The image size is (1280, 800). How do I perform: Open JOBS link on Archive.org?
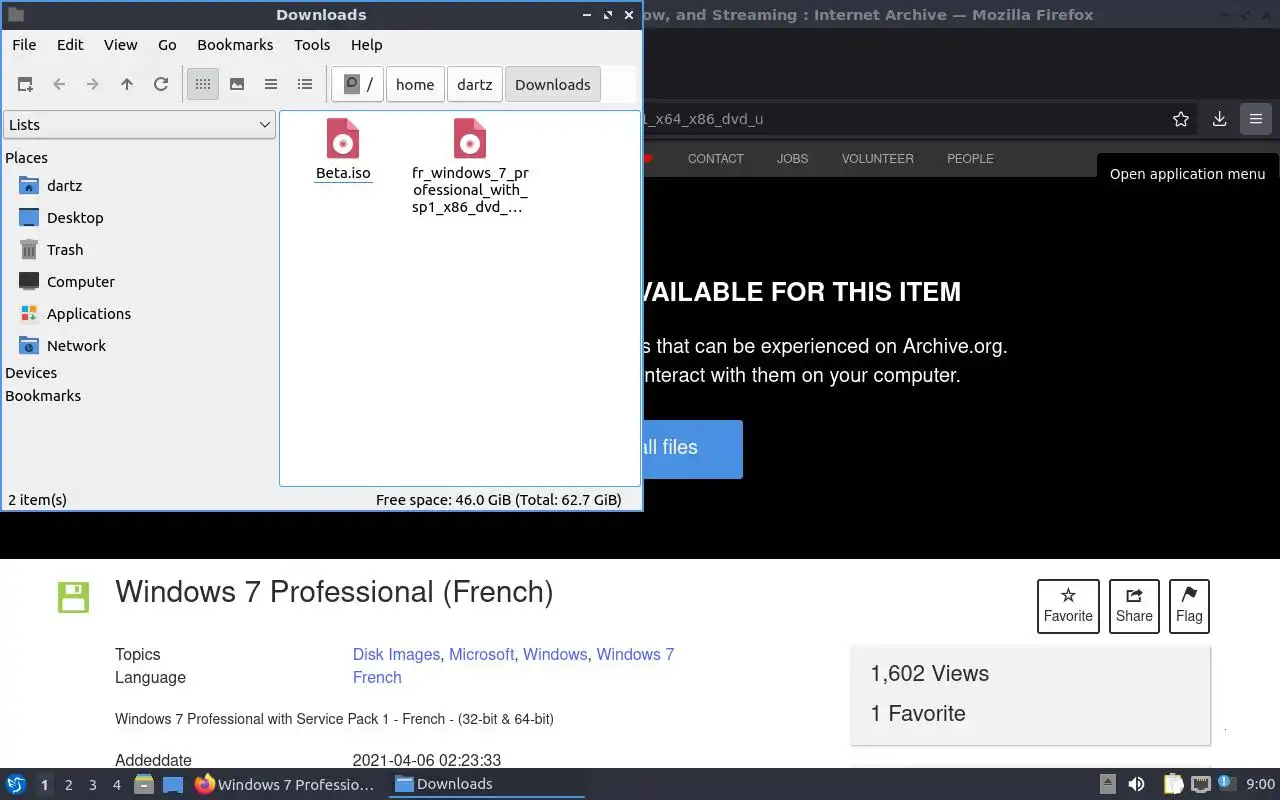(793, 159)
